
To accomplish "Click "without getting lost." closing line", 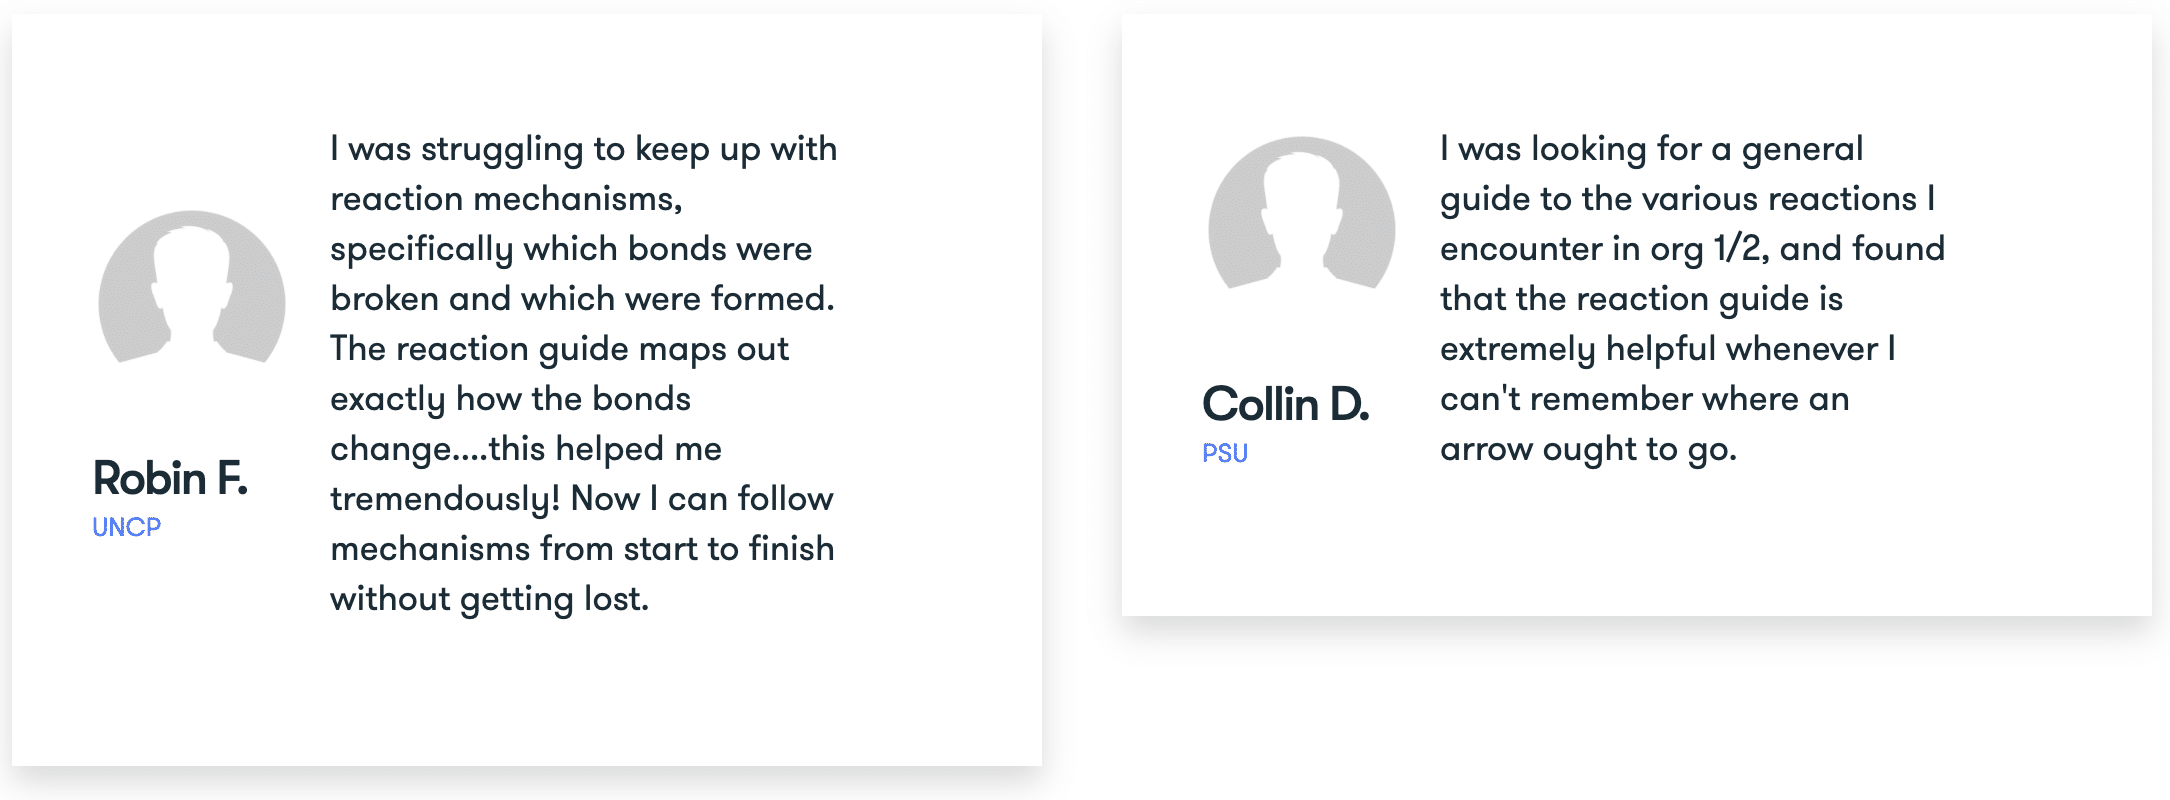I will pos(489,599).
